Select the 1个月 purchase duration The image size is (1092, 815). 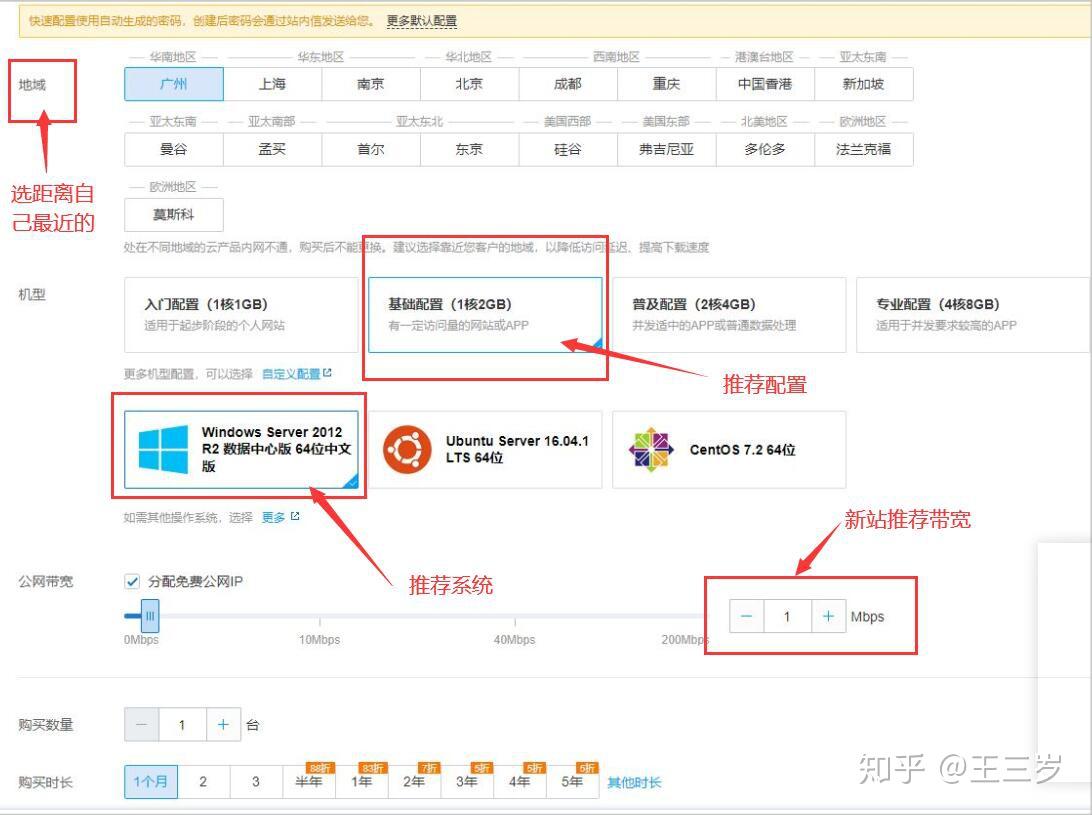151,782
